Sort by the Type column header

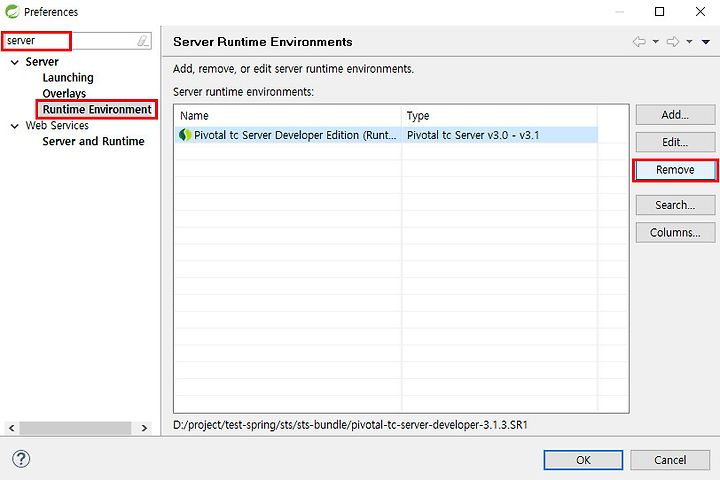(500, 116)
